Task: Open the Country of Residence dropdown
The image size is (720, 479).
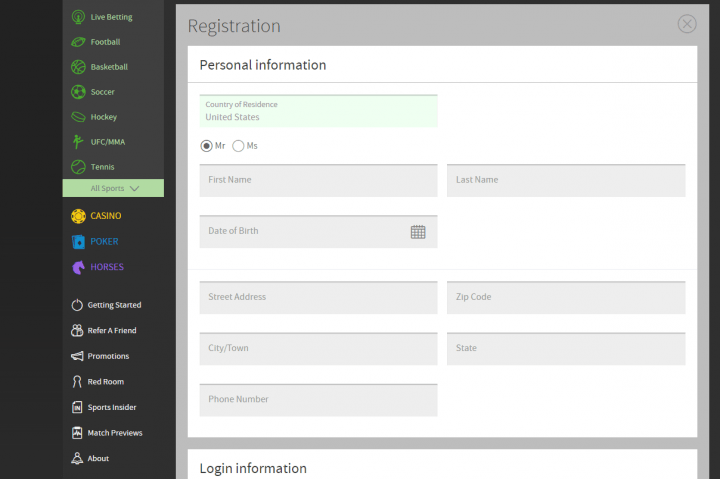Action: click(318, 111)
